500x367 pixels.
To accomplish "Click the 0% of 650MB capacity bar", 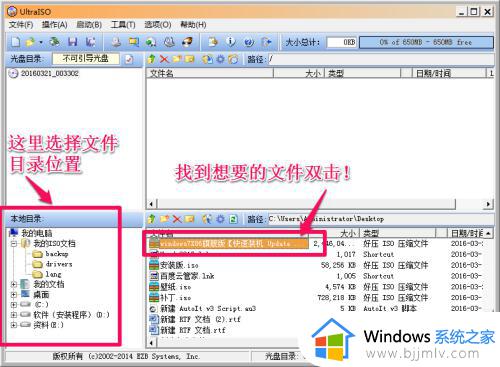I will pos(426,42).
